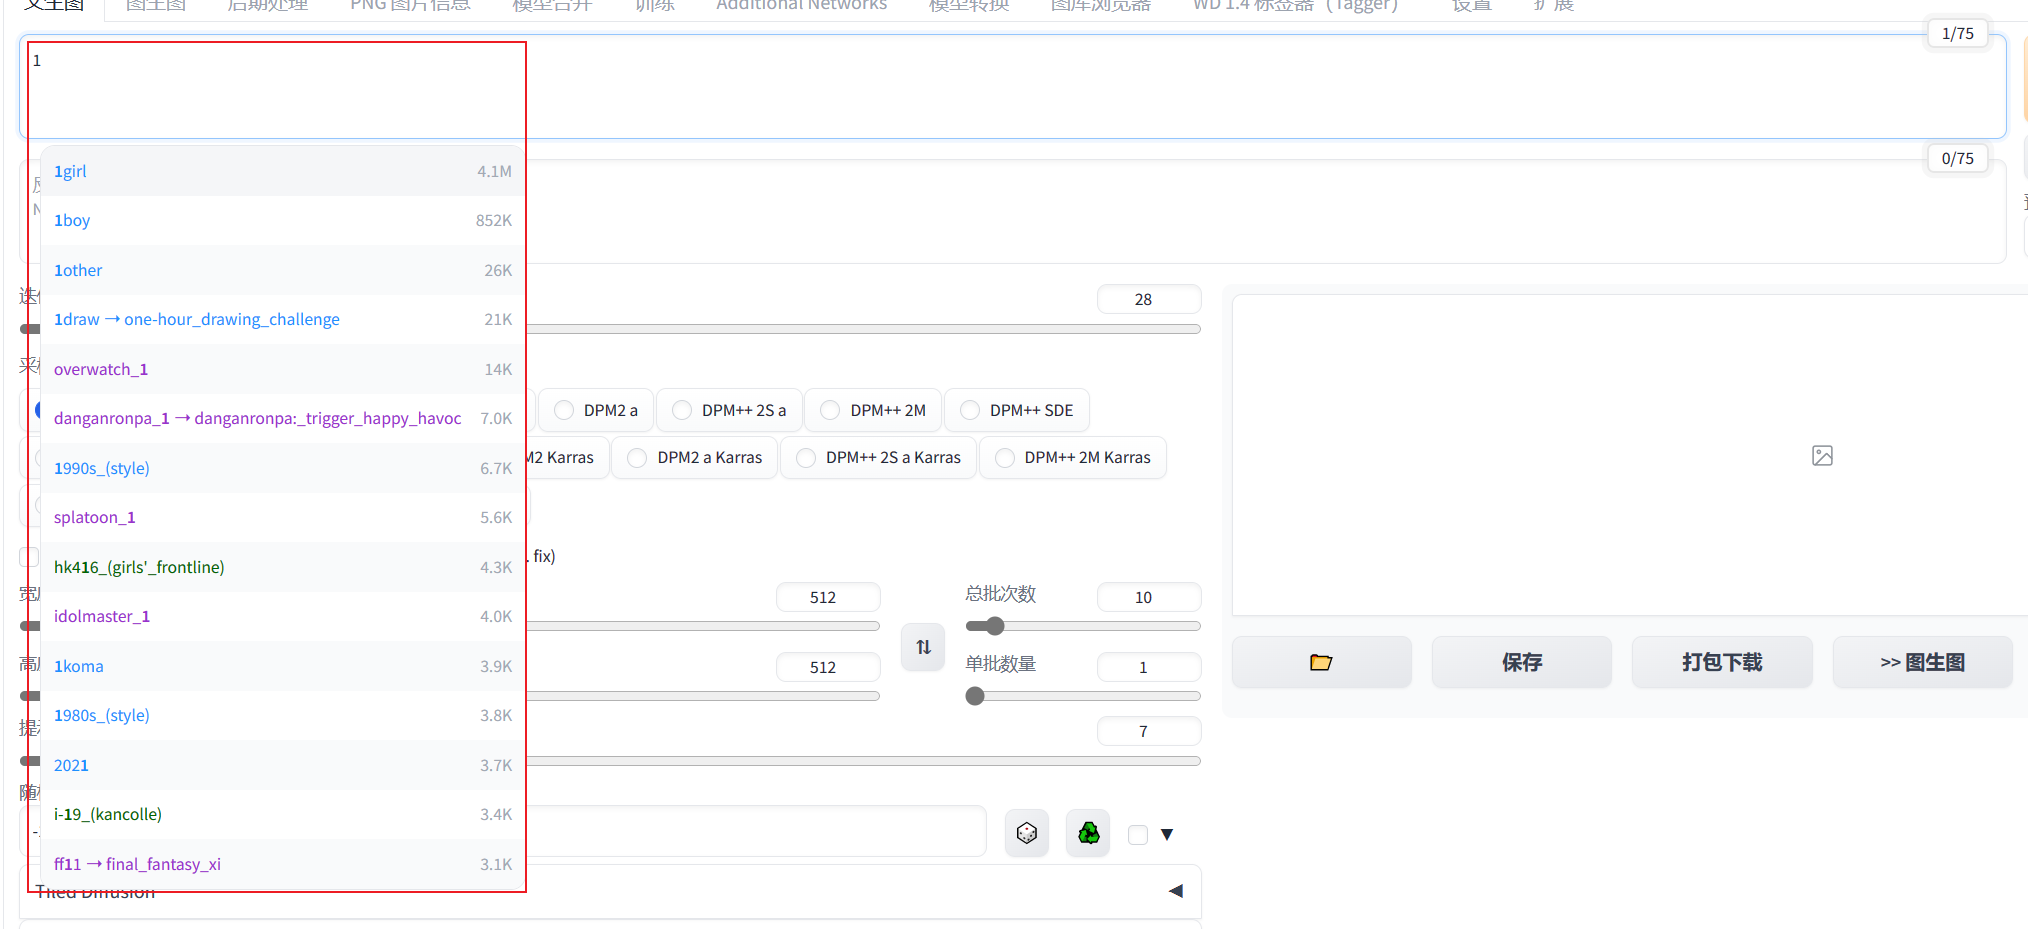Swap width and height with arrows button

point(923,647)
